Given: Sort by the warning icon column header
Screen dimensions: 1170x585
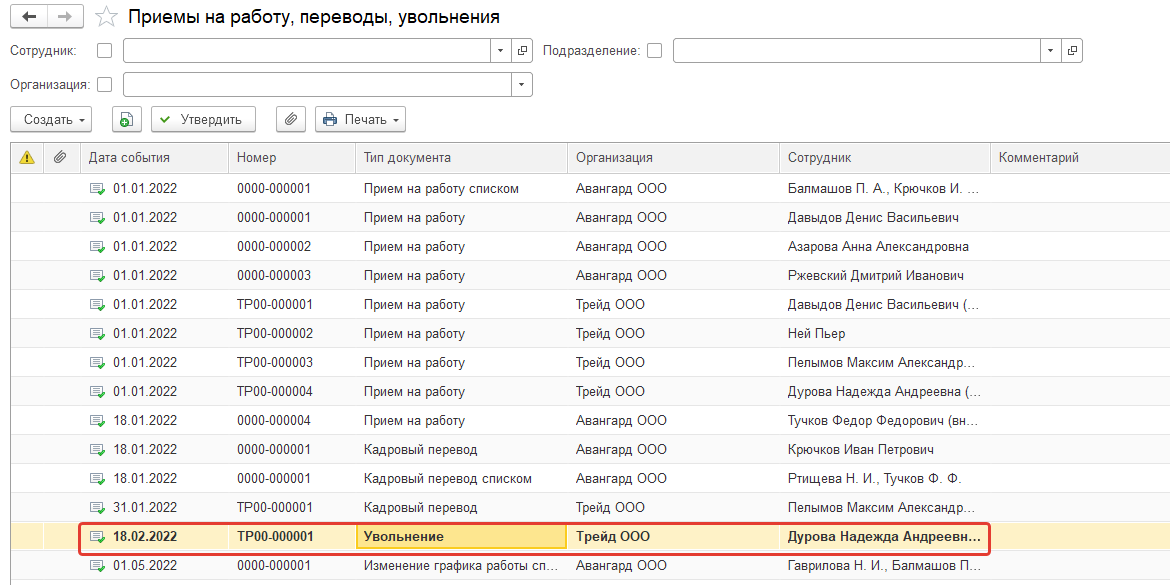Looking at the screenshot, I should tap(27, 157).
